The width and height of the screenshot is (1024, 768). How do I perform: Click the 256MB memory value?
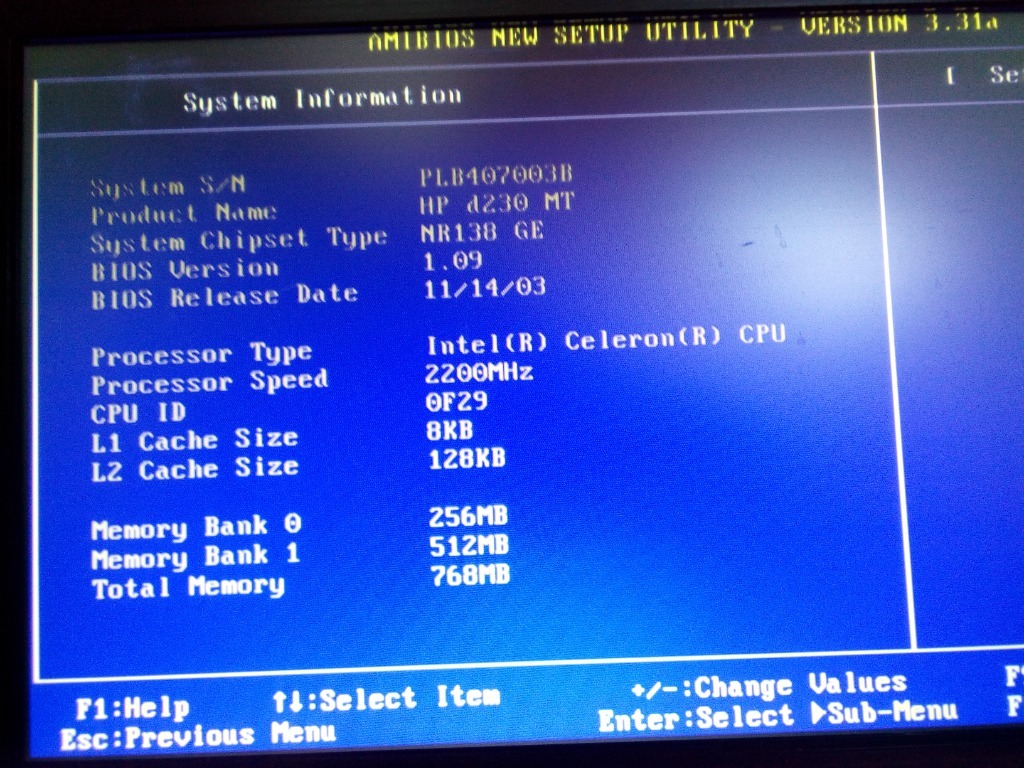pos(468,517)
